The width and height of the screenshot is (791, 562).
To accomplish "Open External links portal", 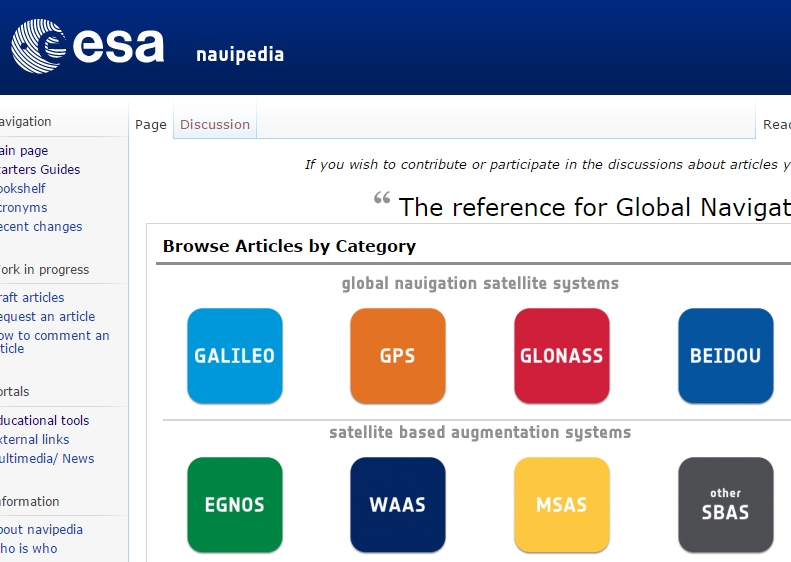I will pos(34,439).
